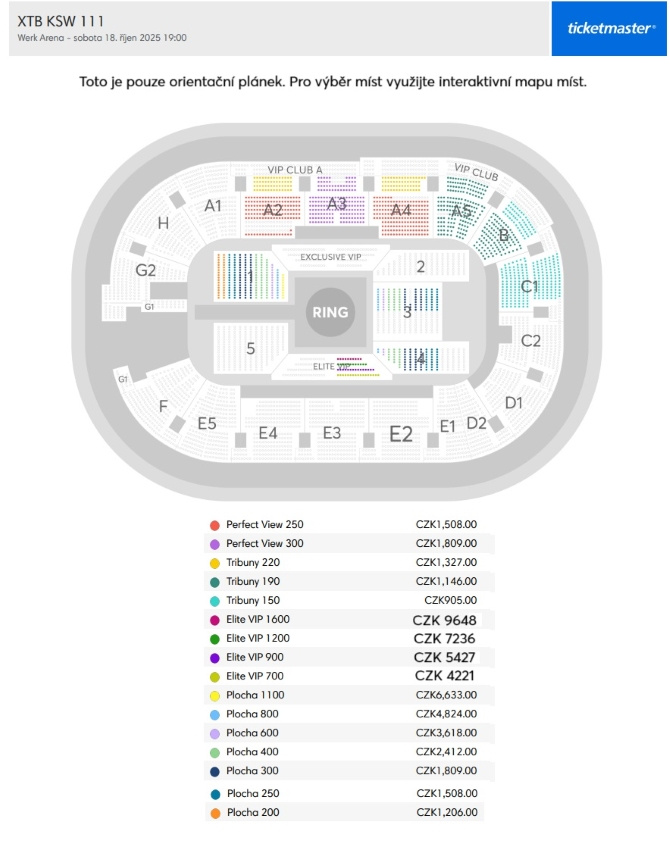Viewport: 670px width, 841px height.
Task: Click the magenta Elite VIP 1600 legend dot
Action: coord(215,620)
